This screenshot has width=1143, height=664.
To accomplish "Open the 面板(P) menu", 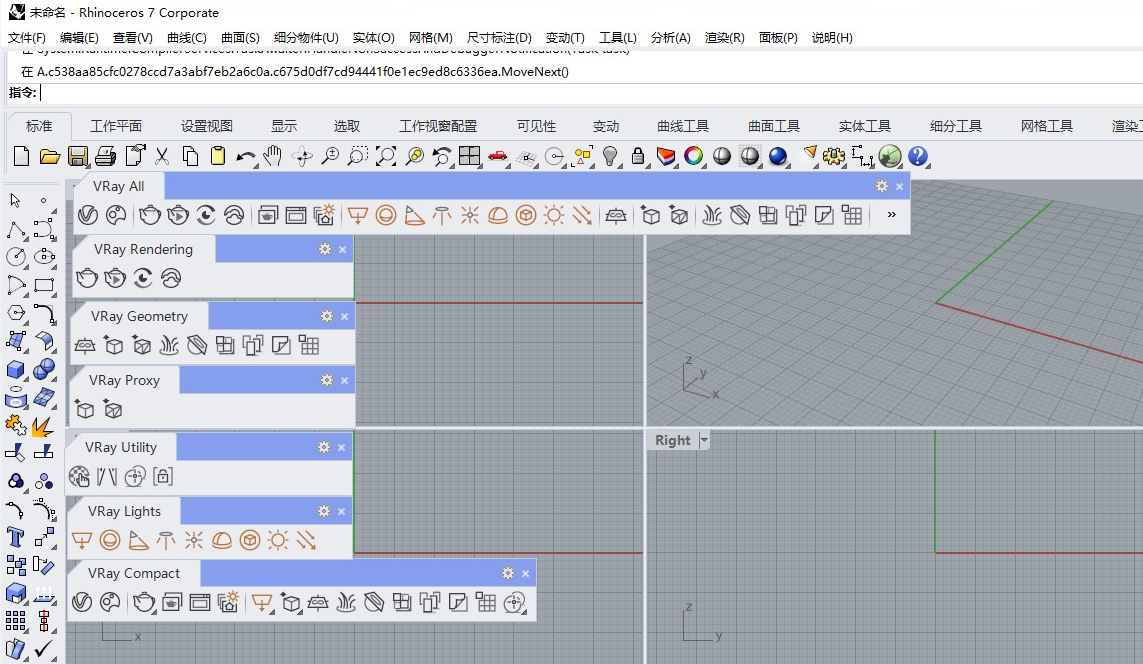I will click(778, 37).
